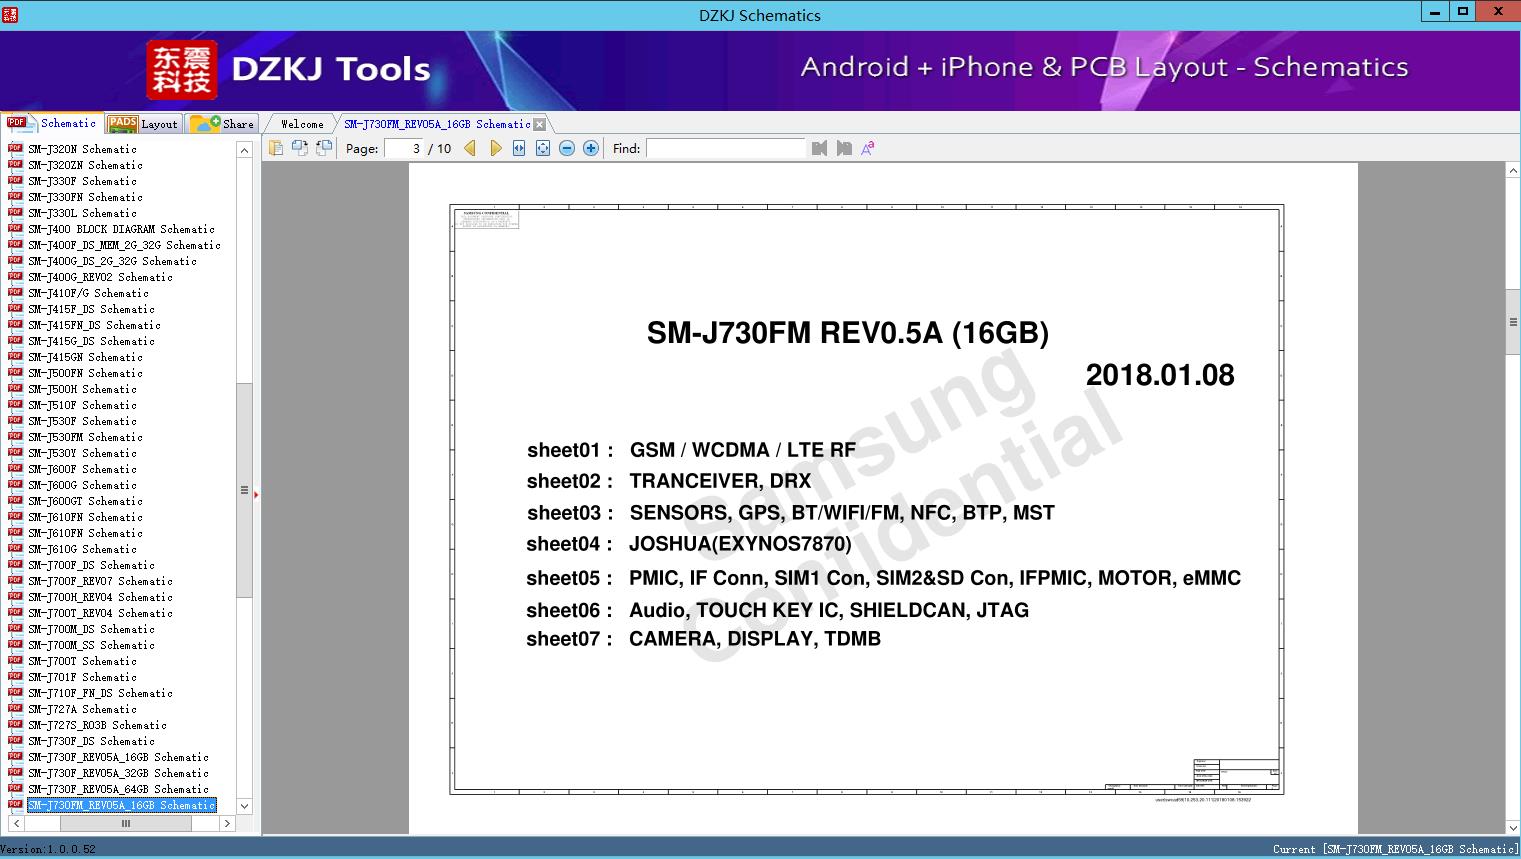The image size is (1521, 859).
Task: Click the Version:1.0.0.52 status text
Action: click(x=48, y=849)
